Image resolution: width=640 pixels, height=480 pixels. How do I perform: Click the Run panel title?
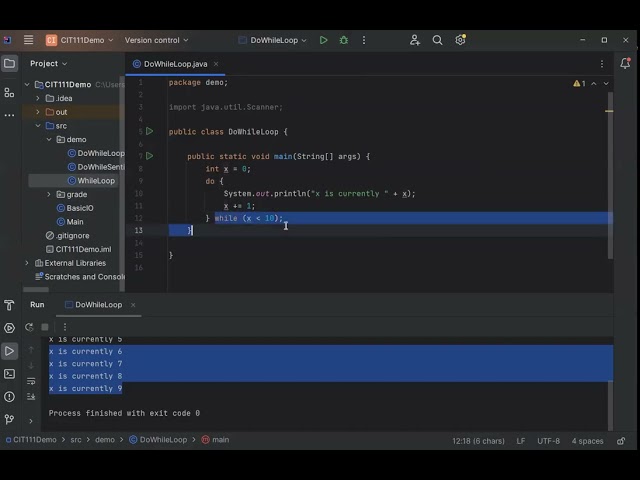click(37, 304)
